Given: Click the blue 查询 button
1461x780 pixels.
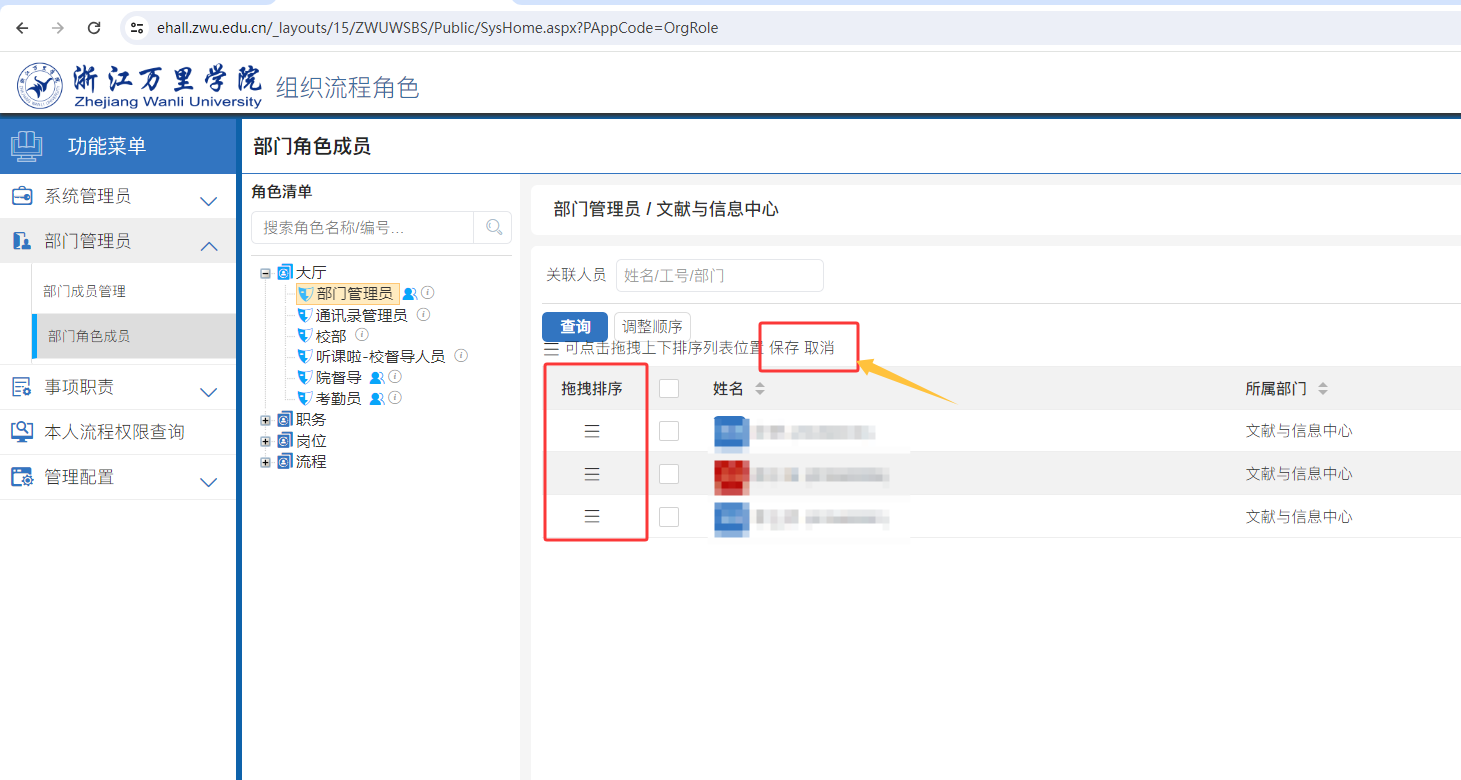Looking at the screenshot, I should 574,327.
